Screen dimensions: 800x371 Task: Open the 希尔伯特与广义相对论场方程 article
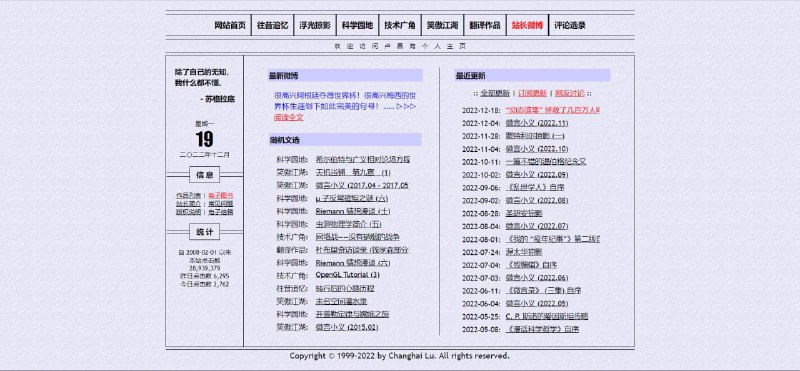click(363, 159)
